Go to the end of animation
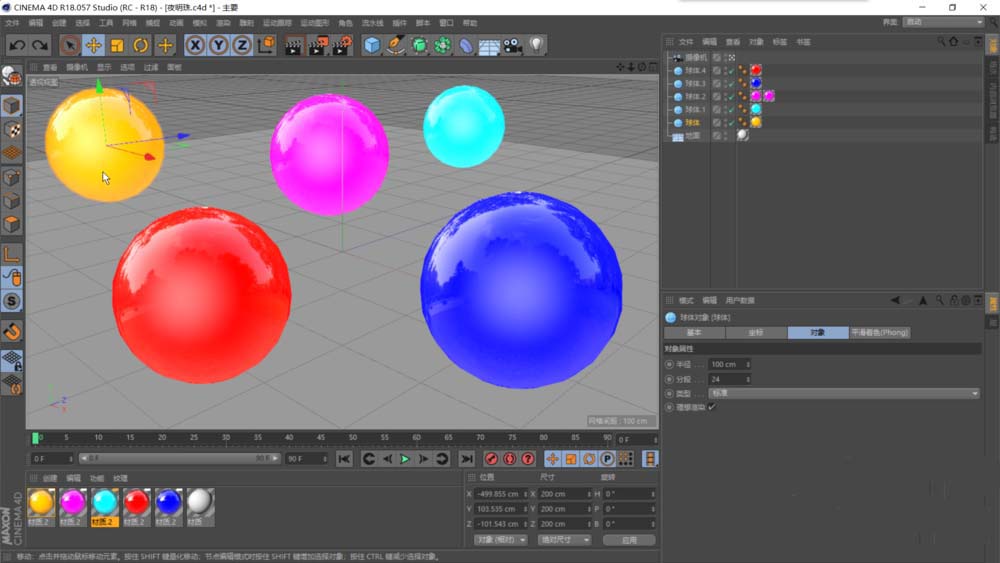1000x563 pixels. [x=467, y=458]
